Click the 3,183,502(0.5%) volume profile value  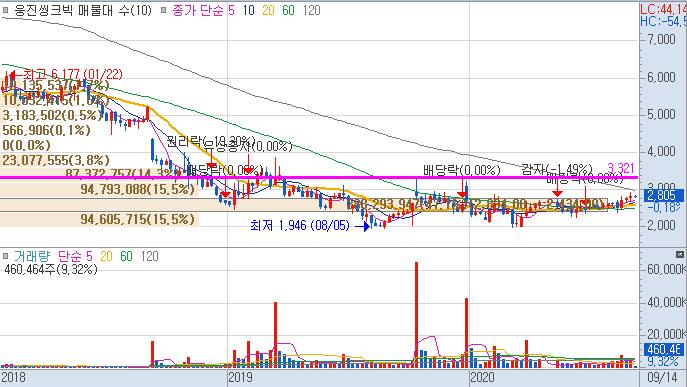(52, 115)
